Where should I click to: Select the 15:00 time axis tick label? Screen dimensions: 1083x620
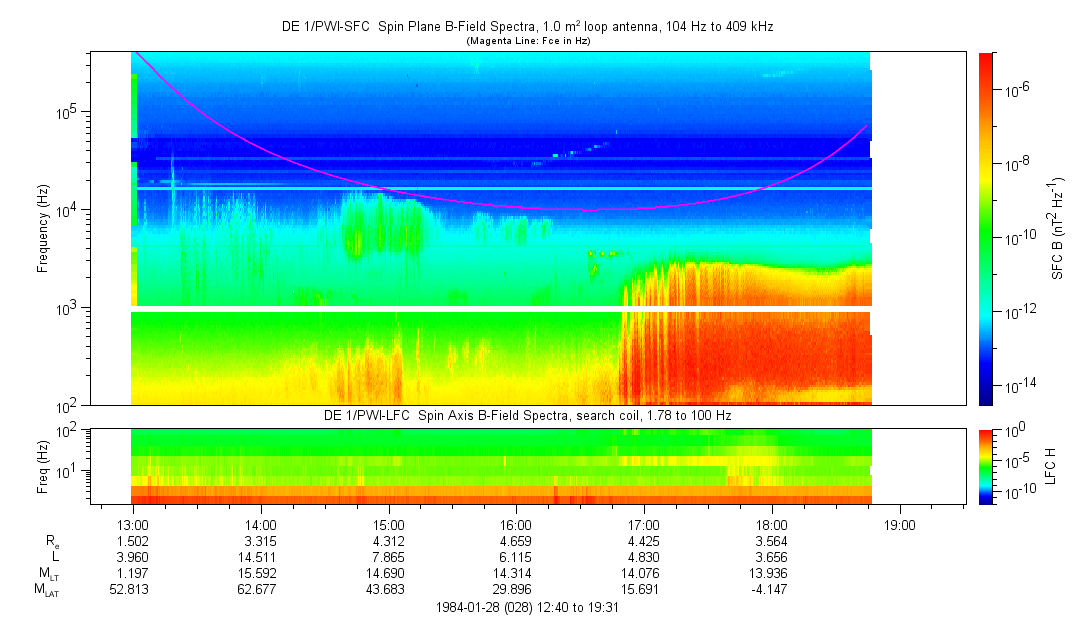pyautogui.click(x=388, y=524)
